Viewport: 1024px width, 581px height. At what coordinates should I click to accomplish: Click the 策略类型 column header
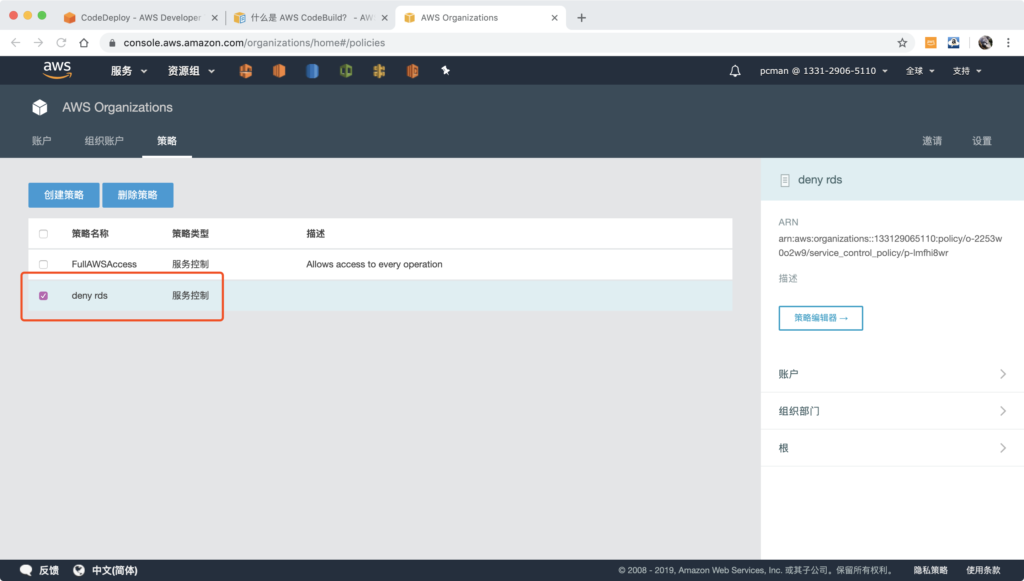point(190,234)
